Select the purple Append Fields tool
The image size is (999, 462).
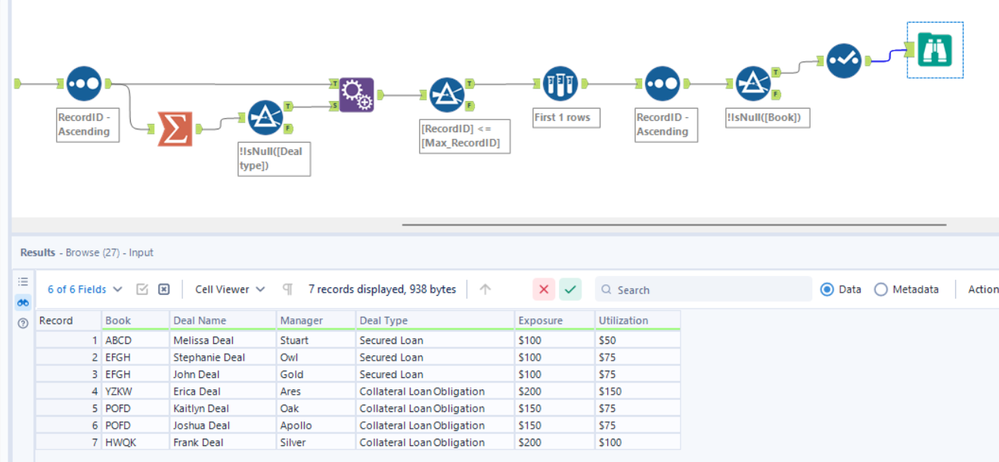[355, 95]
